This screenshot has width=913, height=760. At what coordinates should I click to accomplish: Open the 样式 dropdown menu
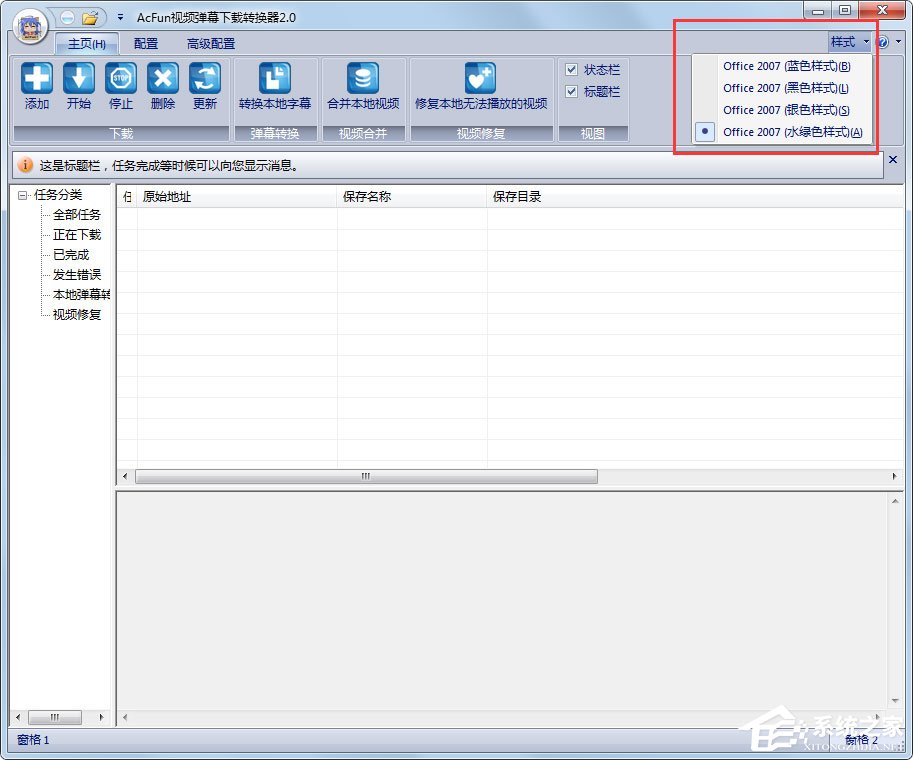tap(850, 42)
